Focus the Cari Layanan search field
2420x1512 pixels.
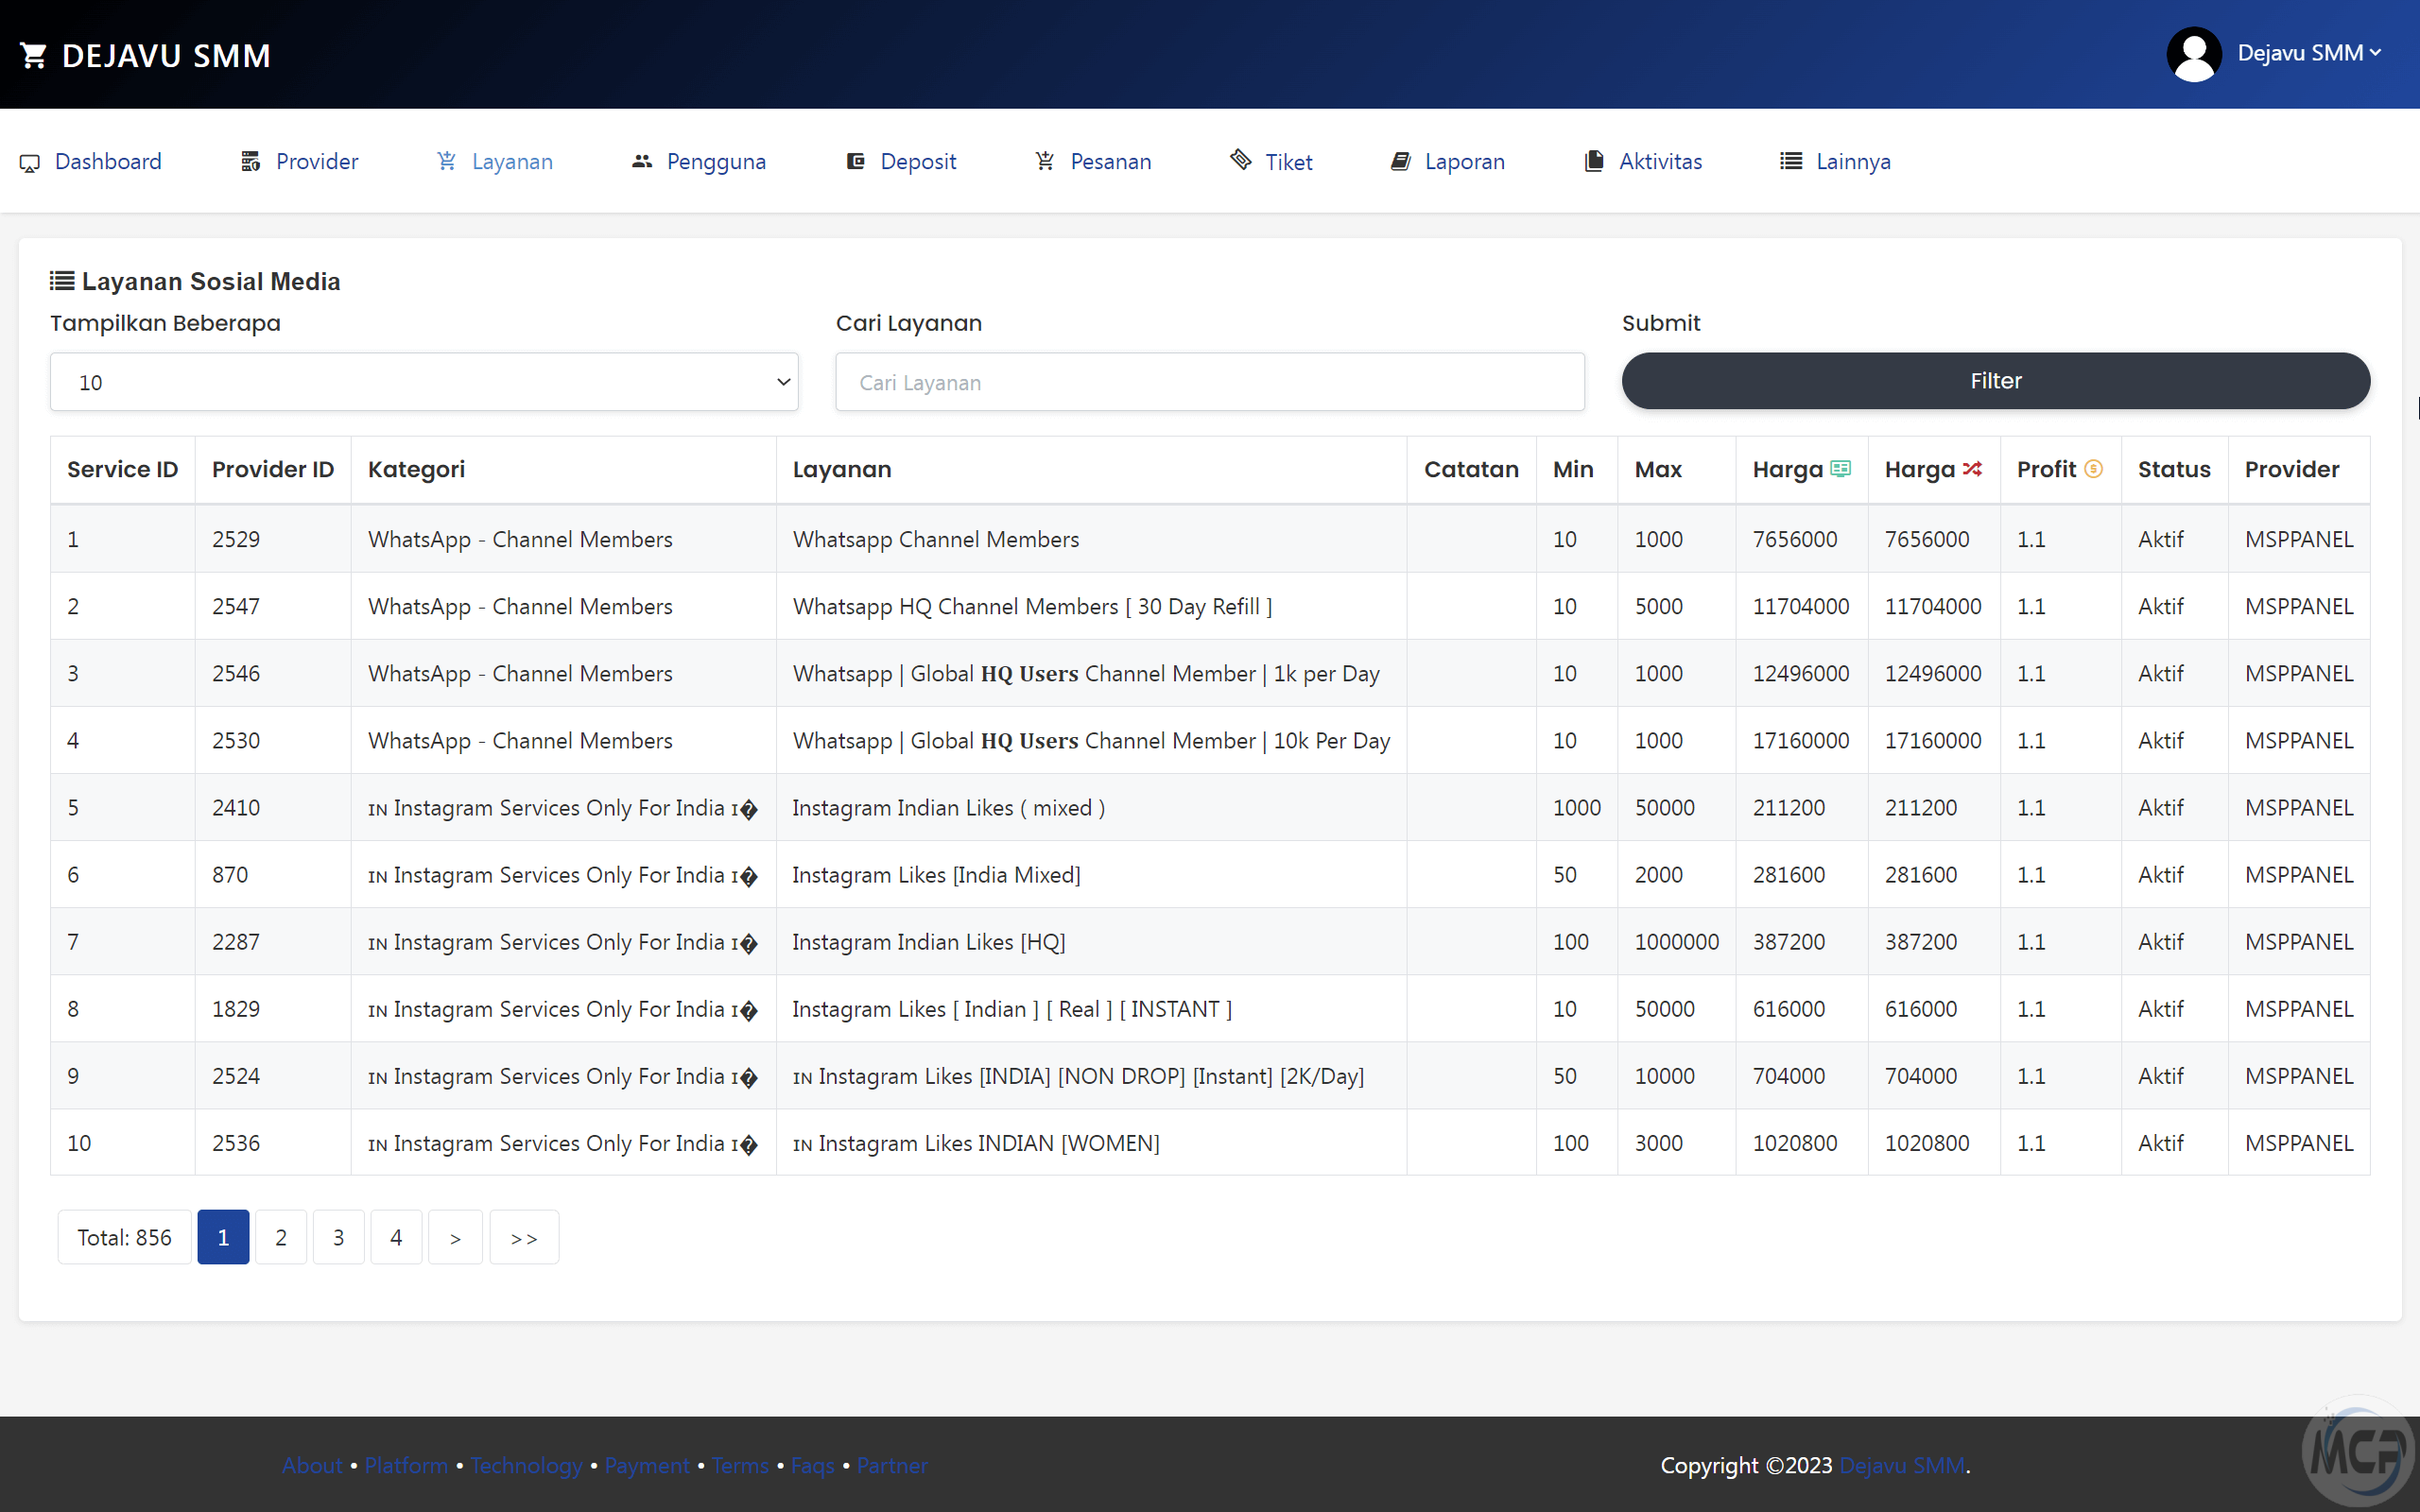(x=1209, y=382)
